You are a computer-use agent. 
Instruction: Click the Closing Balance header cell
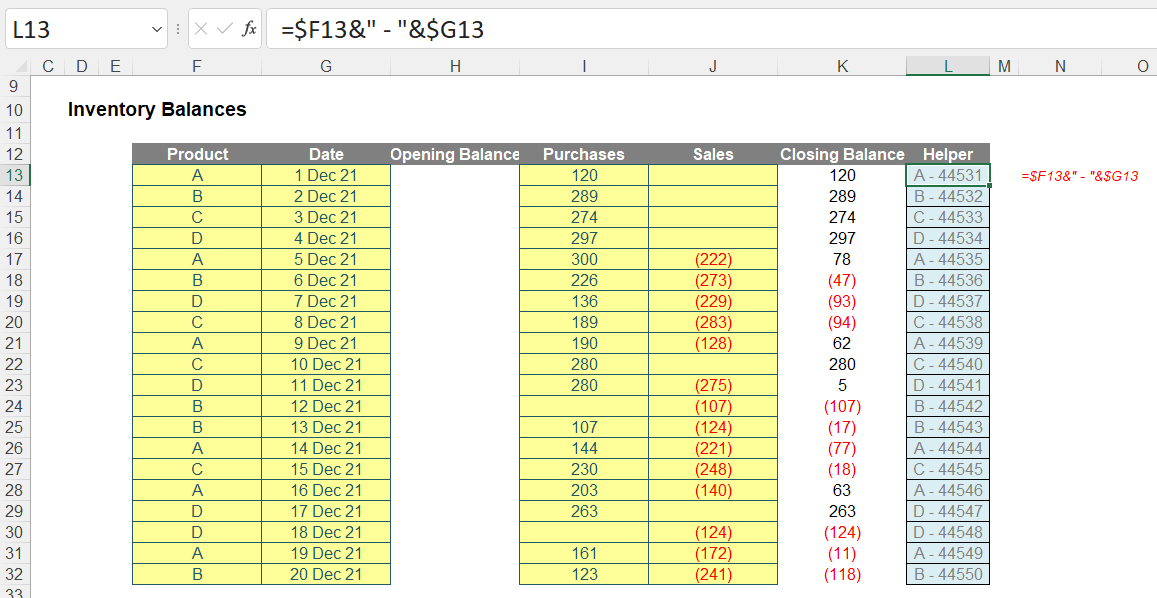coord(842,154)
